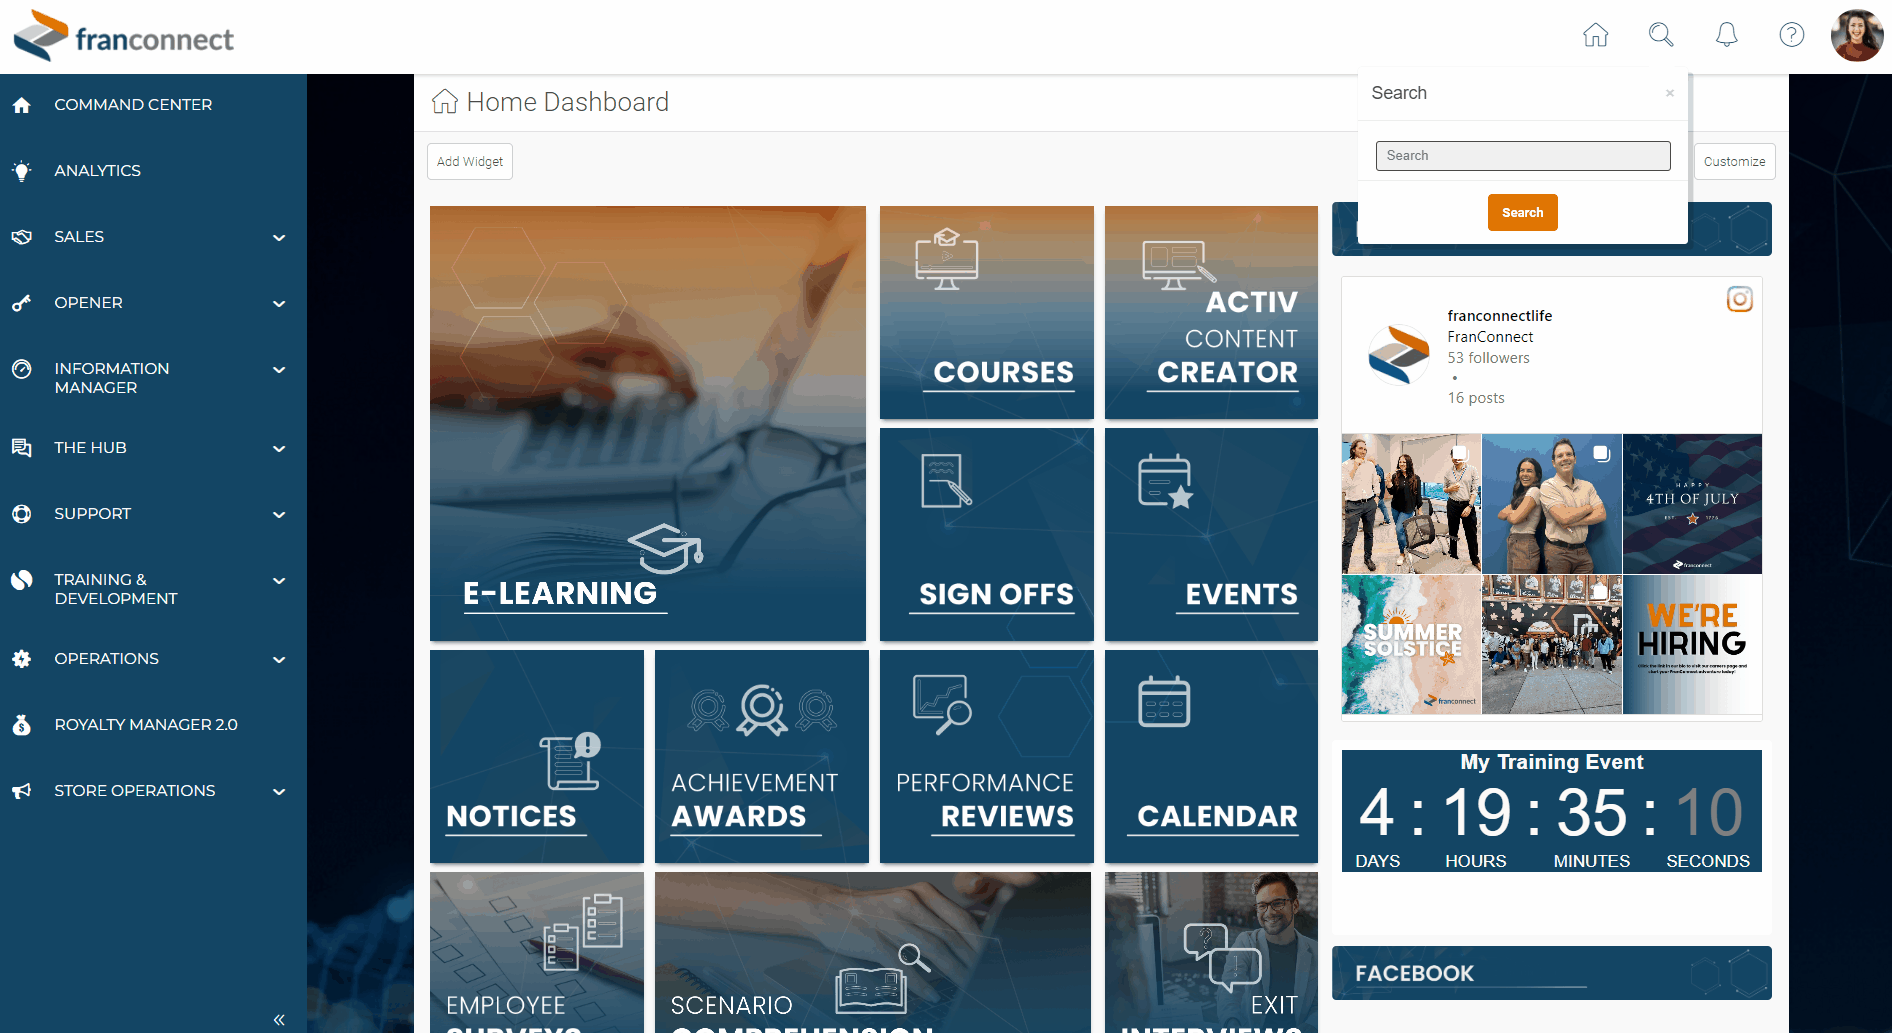Select Royalty Manager 2.0 menu item
This screenshot has height=1033, width=1892.
pos(145,725)
